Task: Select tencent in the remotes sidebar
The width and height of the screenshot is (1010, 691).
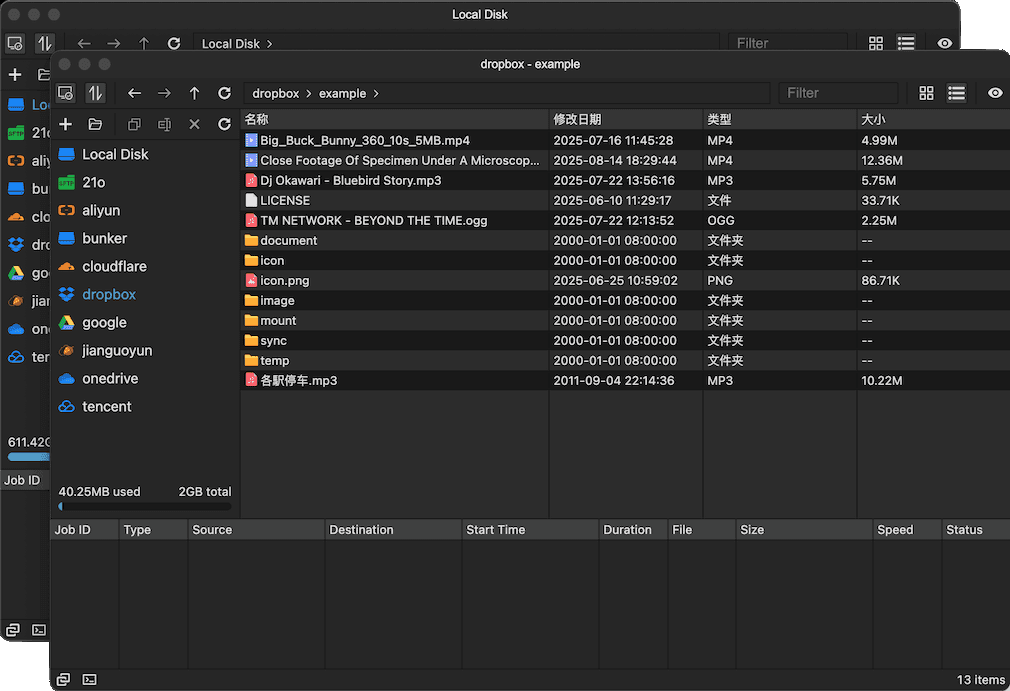Action: (106, 407)
